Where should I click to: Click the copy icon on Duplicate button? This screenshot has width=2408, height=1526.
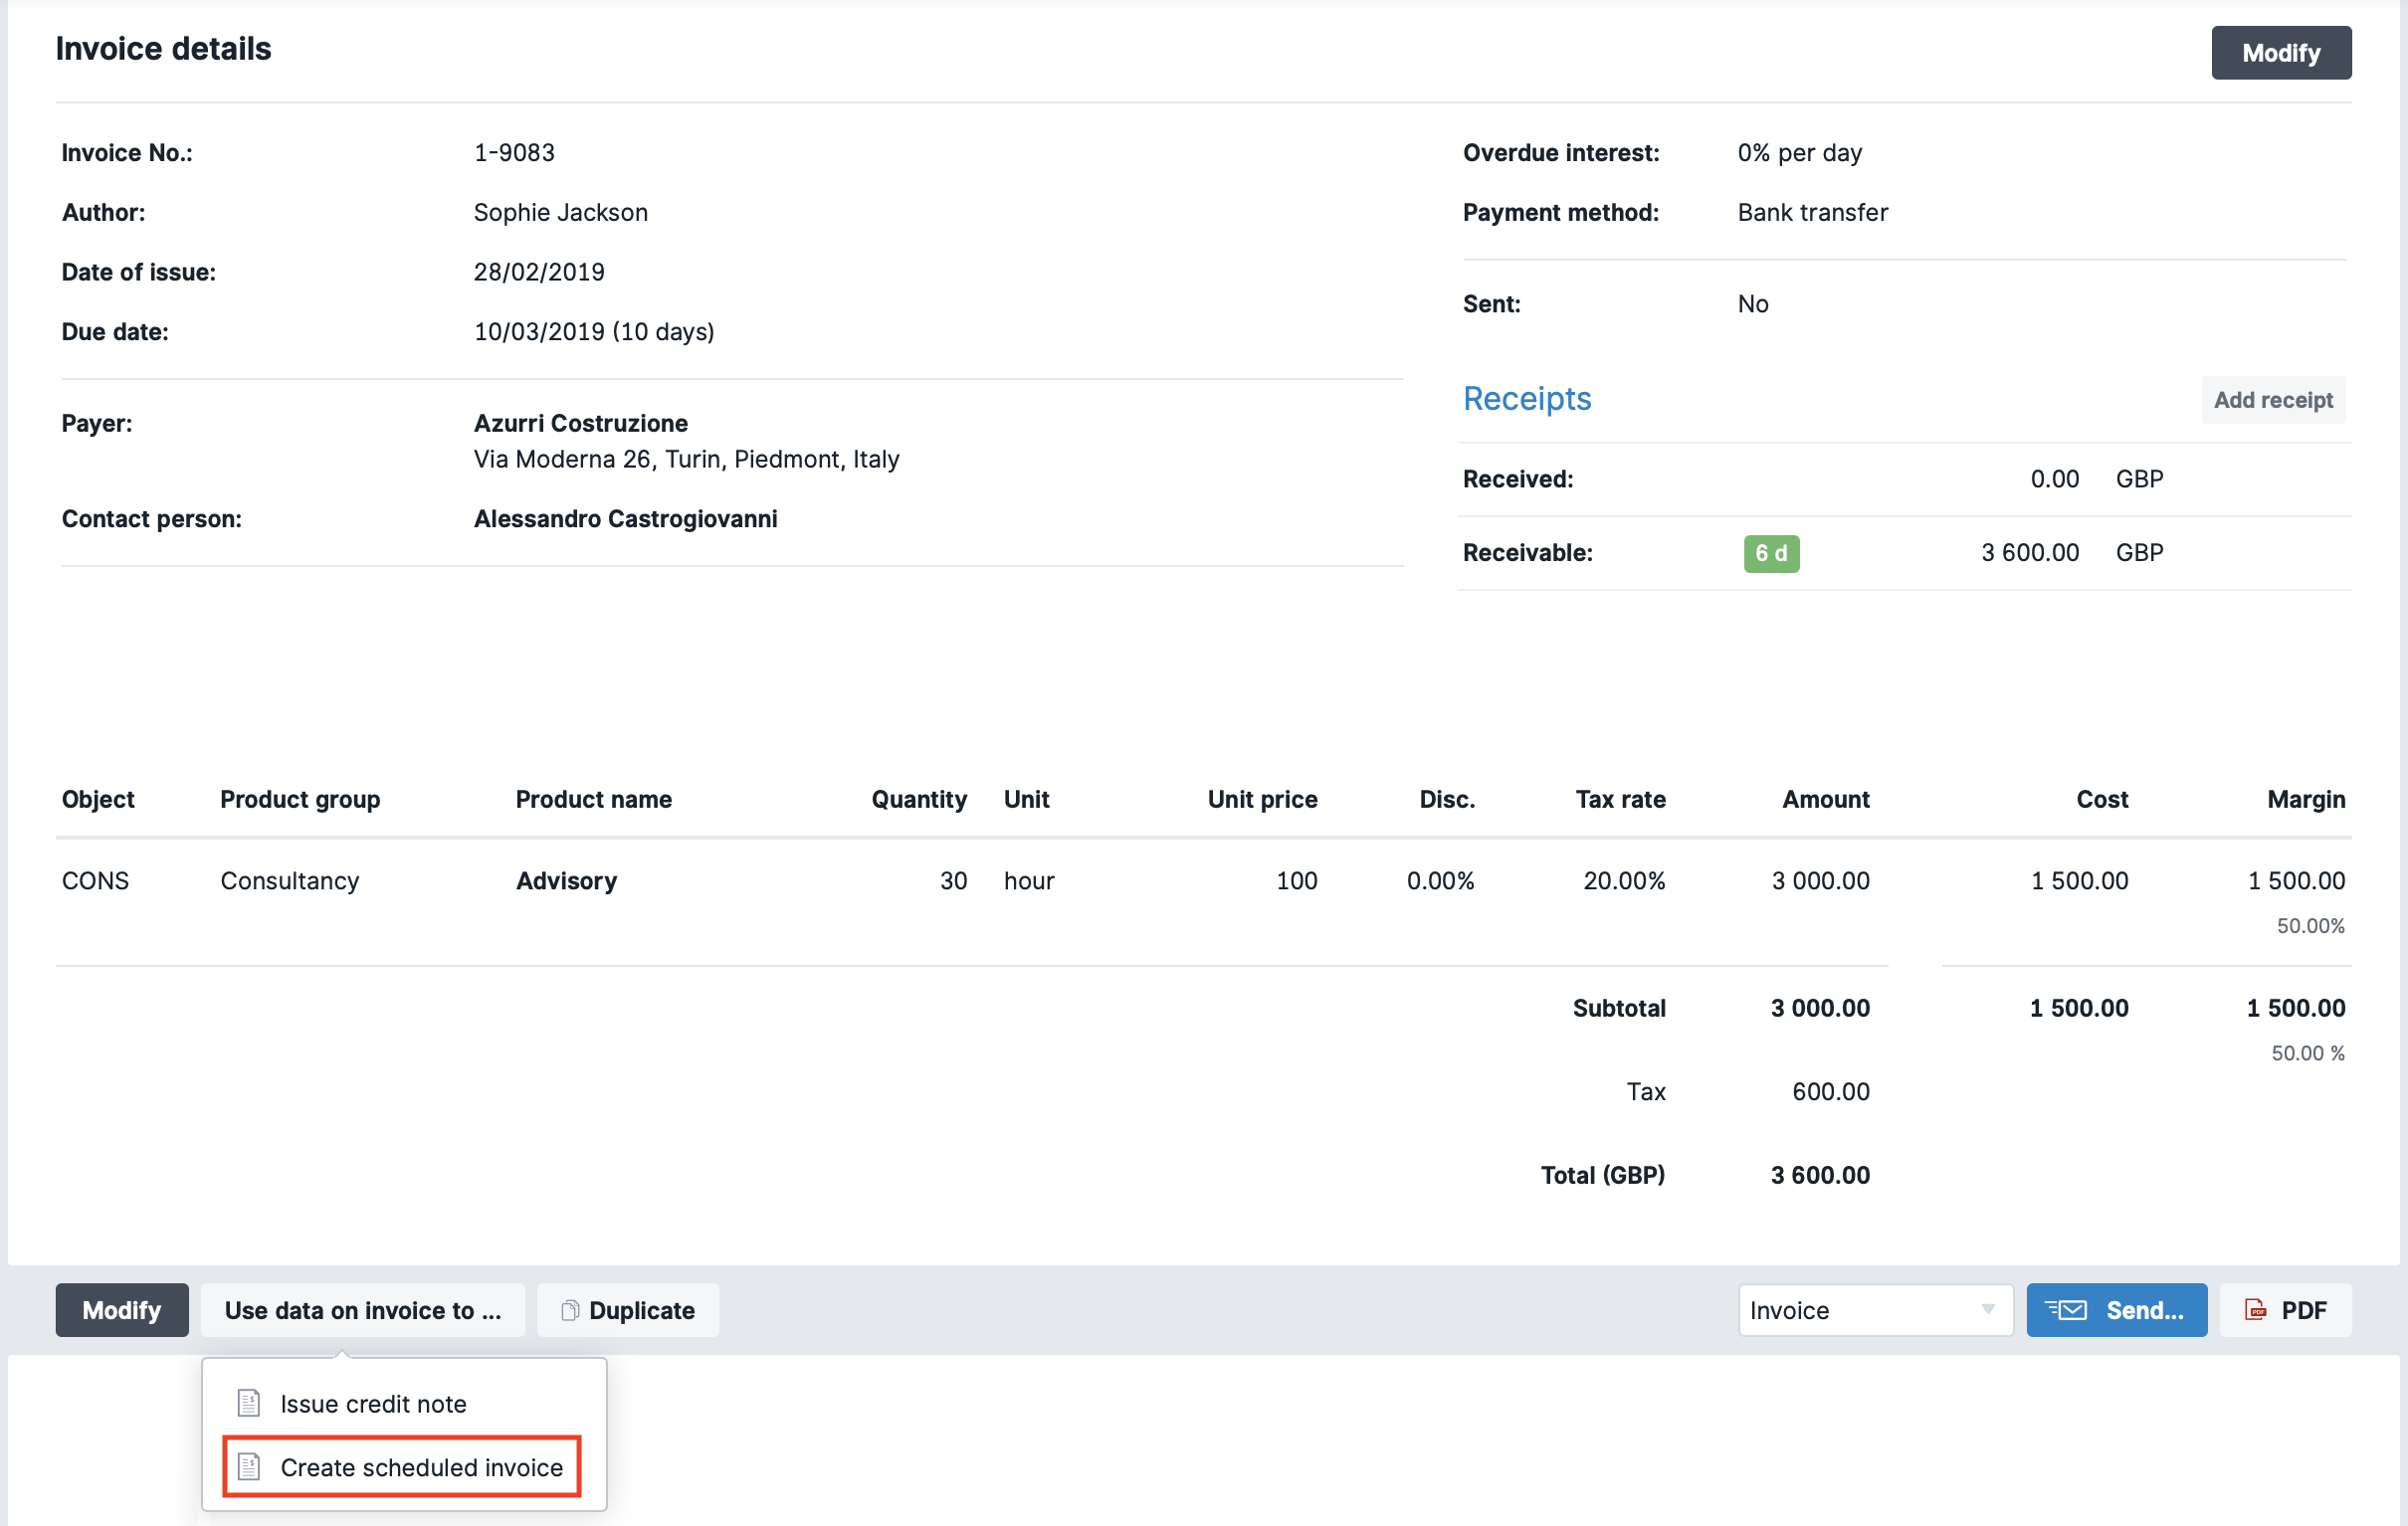(570, 1310)
